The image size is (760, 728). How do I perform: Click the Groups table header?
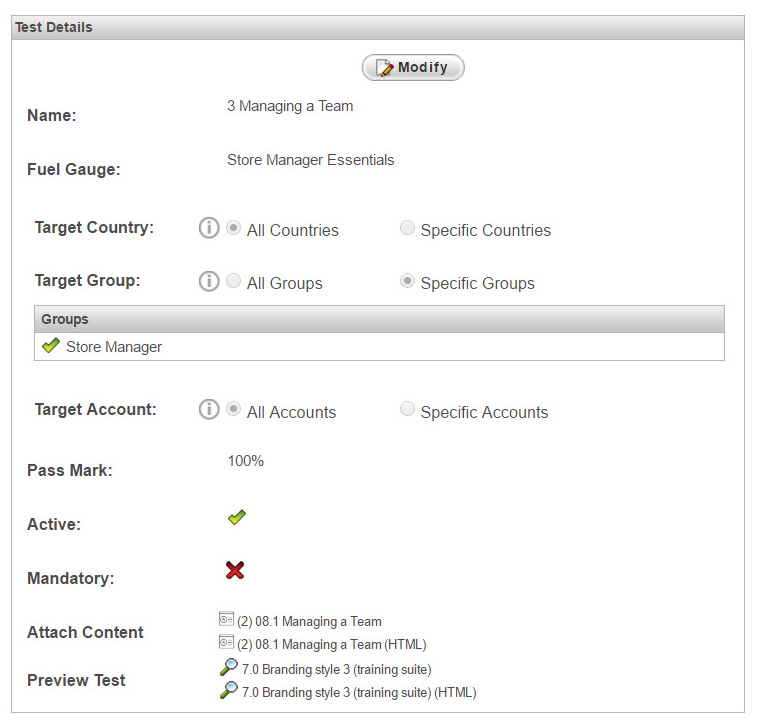380,319
